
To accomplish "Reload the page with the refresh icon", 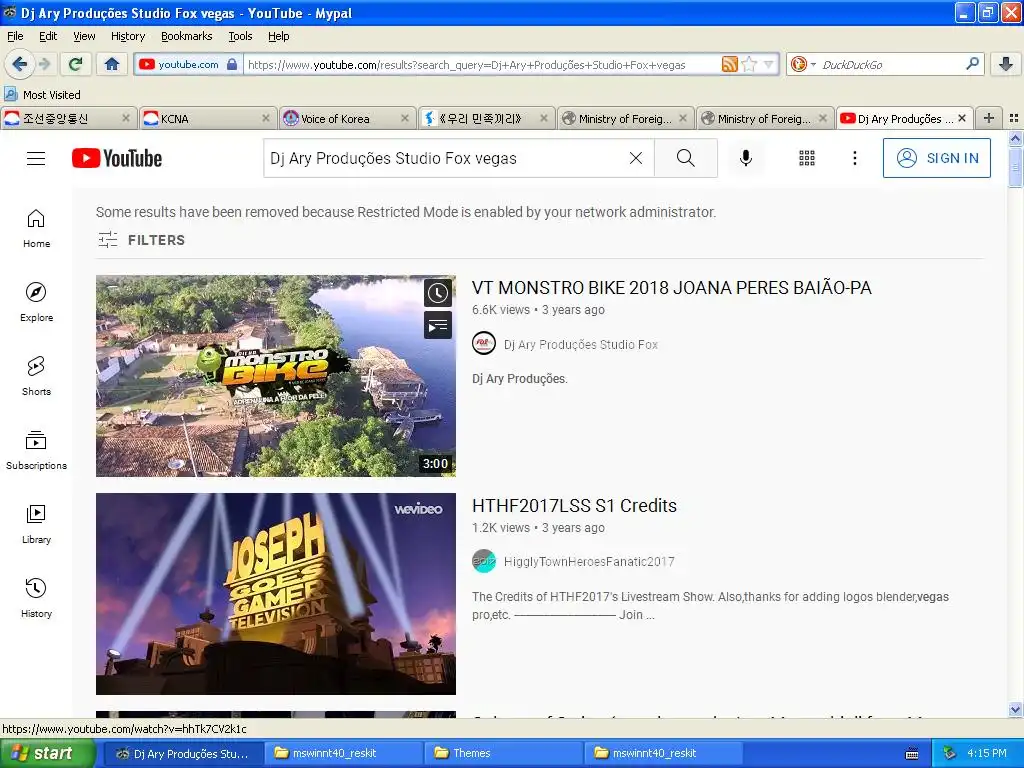I will point(75,64).
